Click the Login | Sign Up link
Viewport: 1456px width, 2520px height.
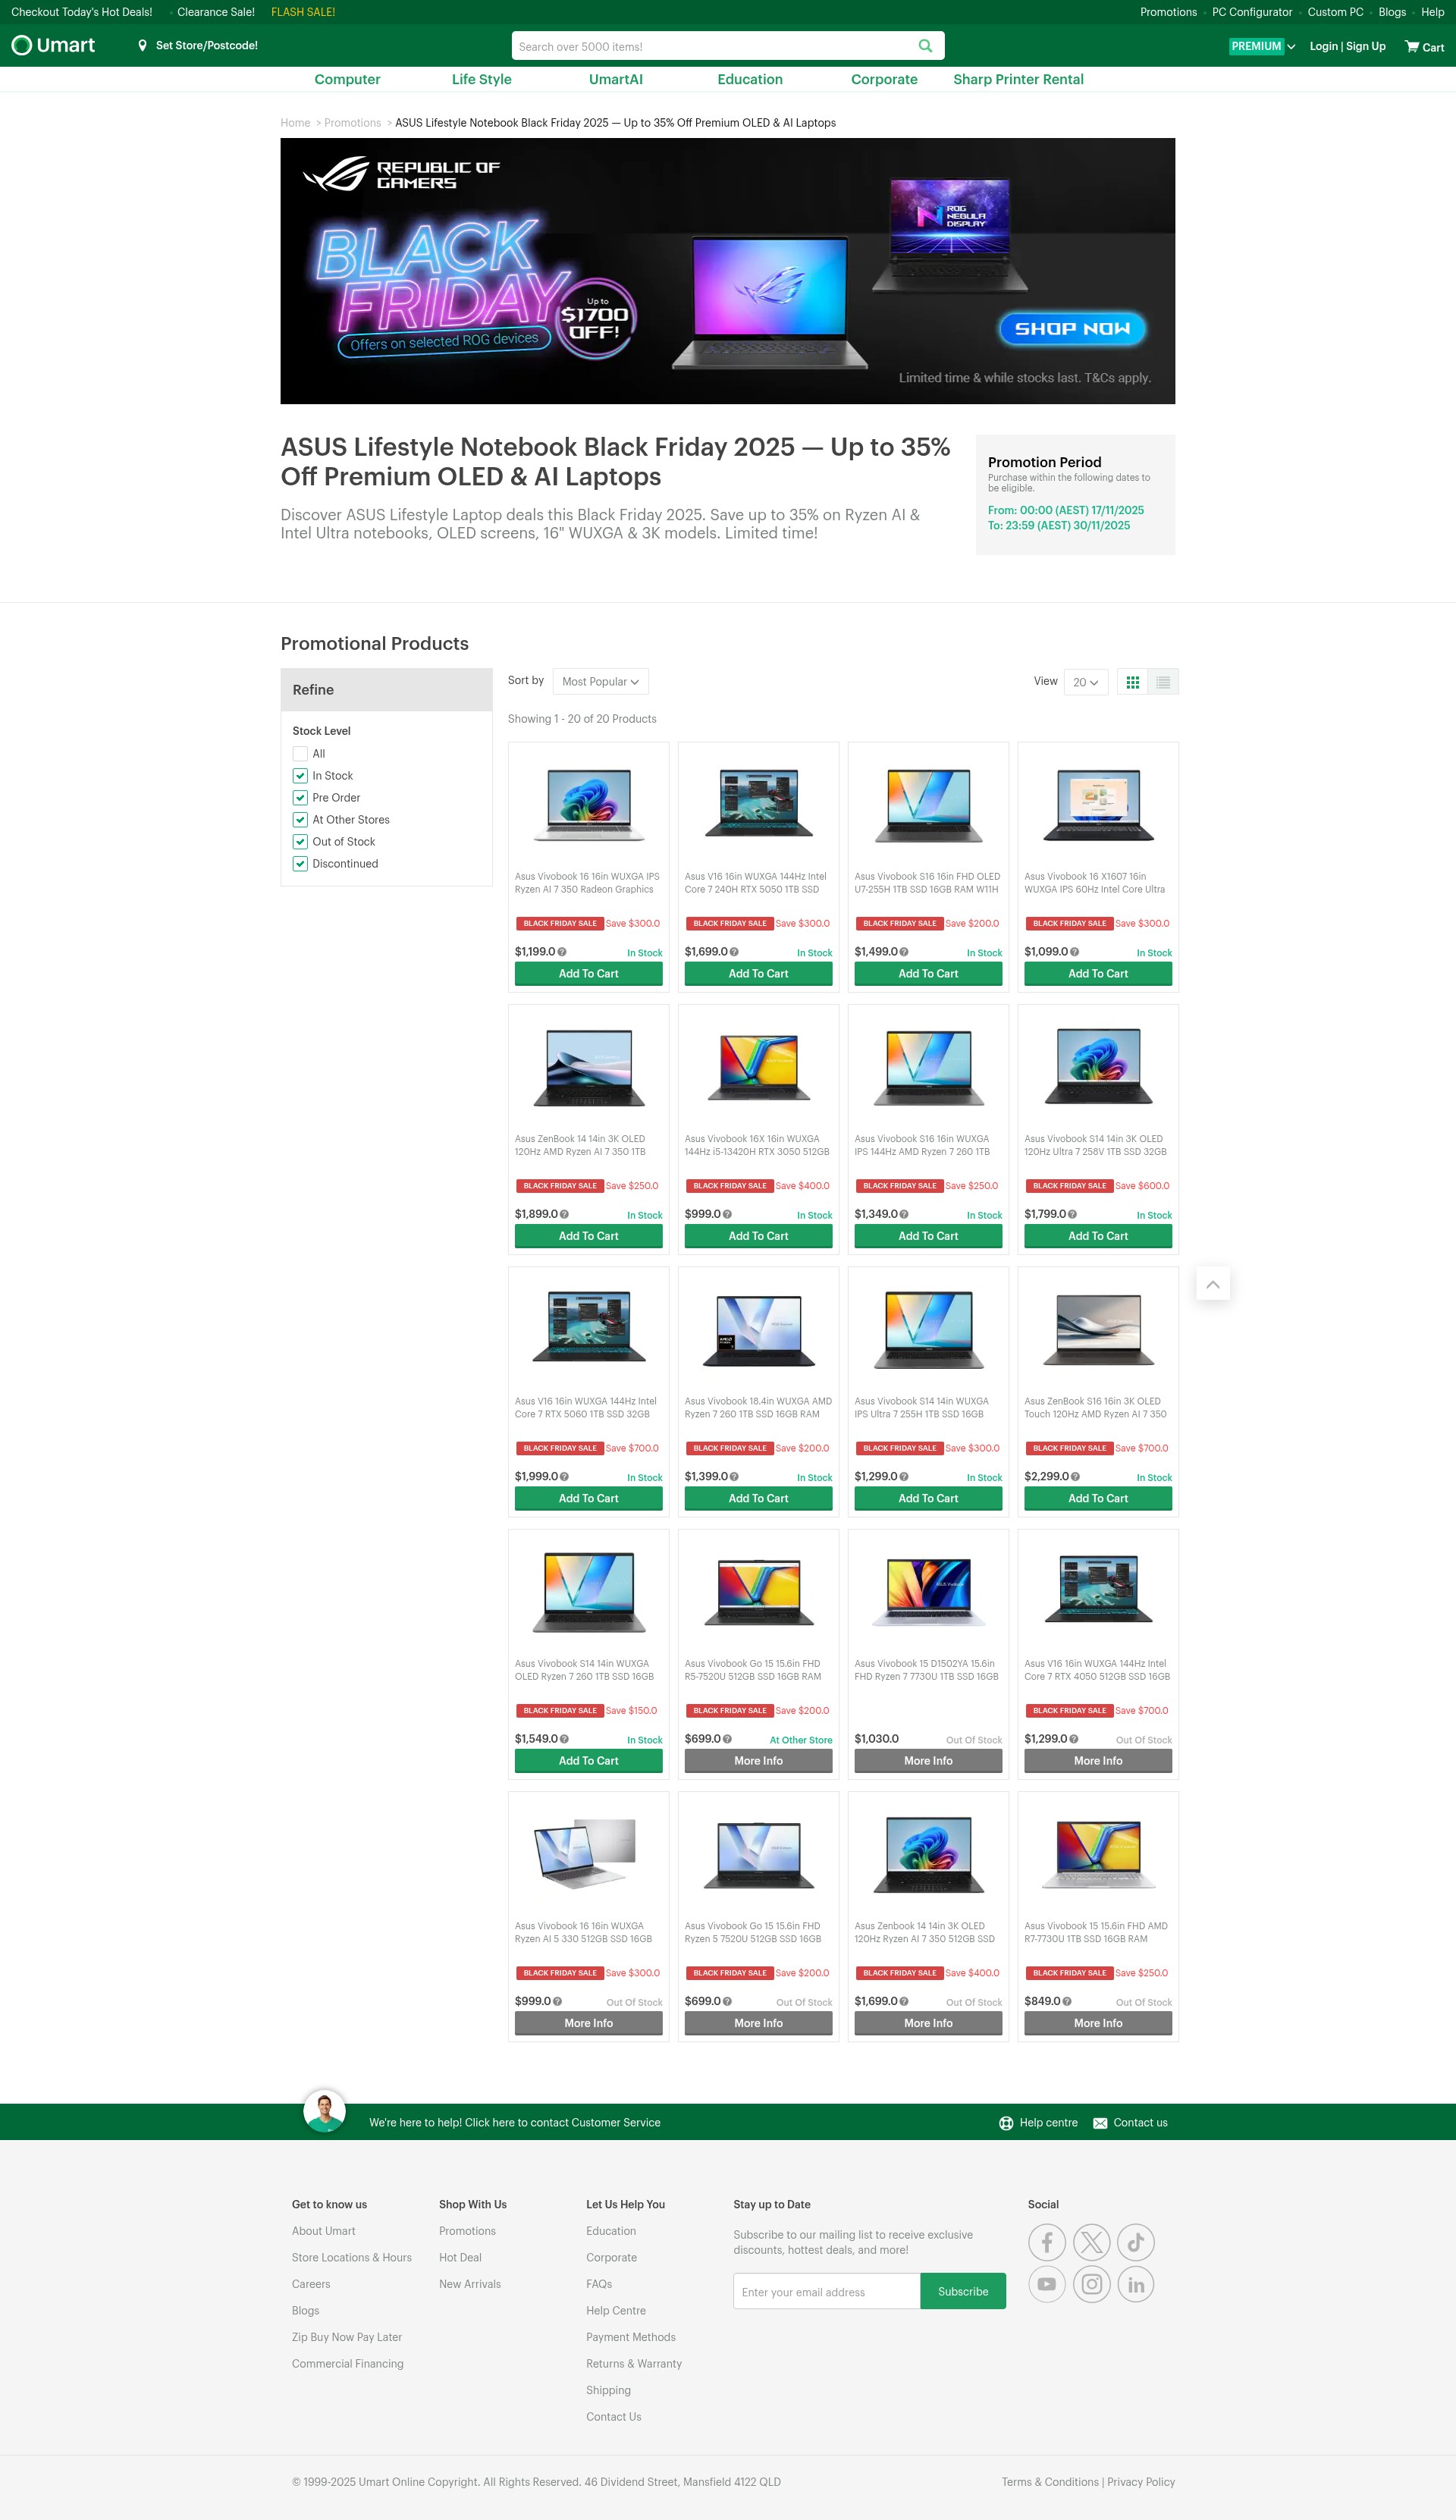pyautogui.click(x=1347, y=46)
